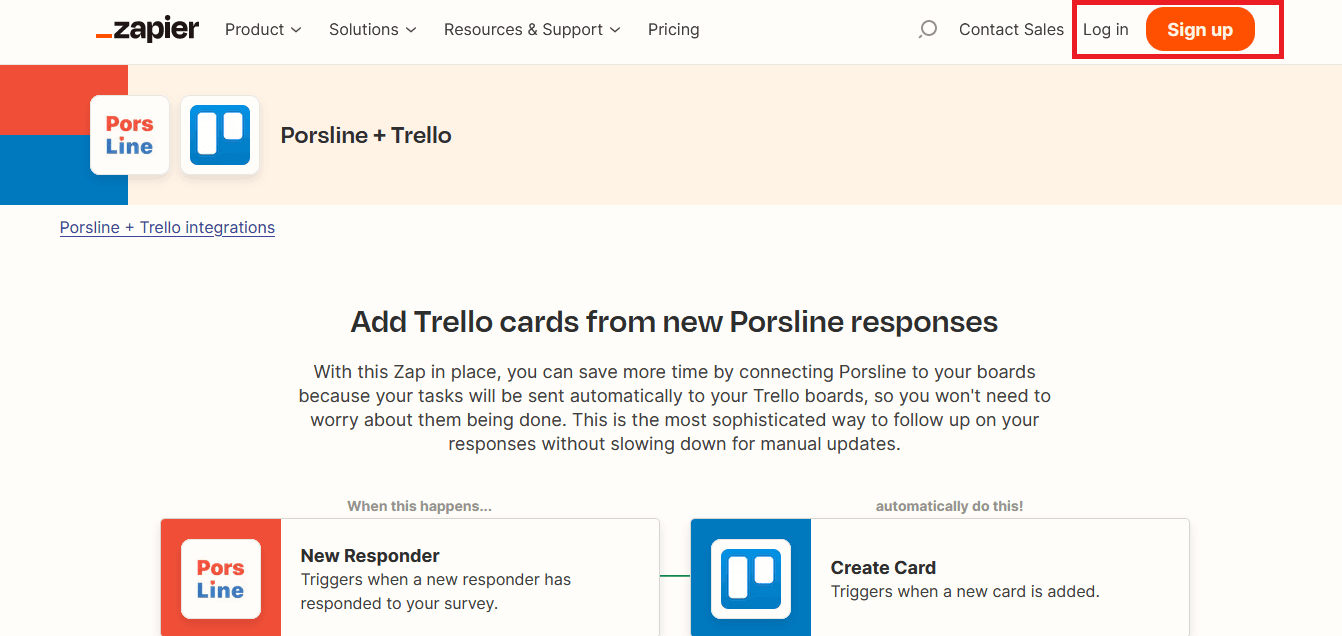Click the Zapier logo
The height and width of the screenshot is (636, 1342).
(x=147, y=30)
